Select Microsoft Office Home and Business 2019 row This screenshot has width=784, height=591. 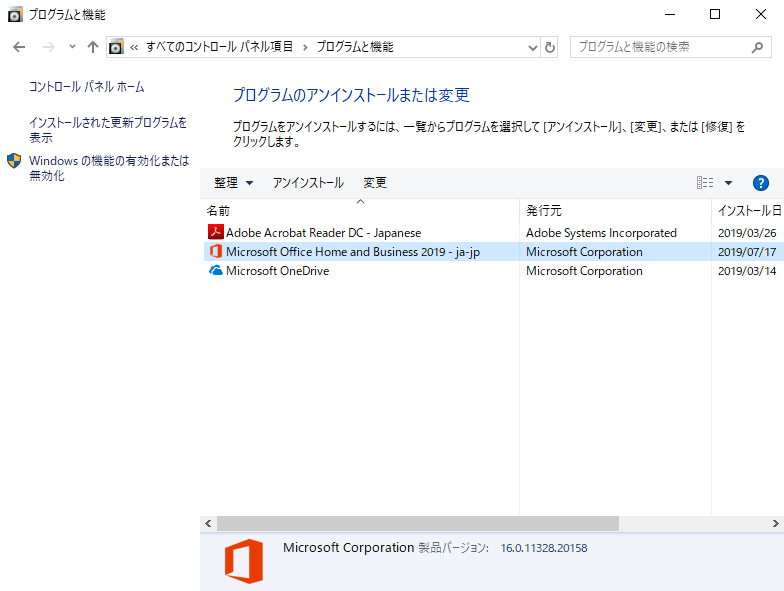pyautogui.click(x=494, y=252)
